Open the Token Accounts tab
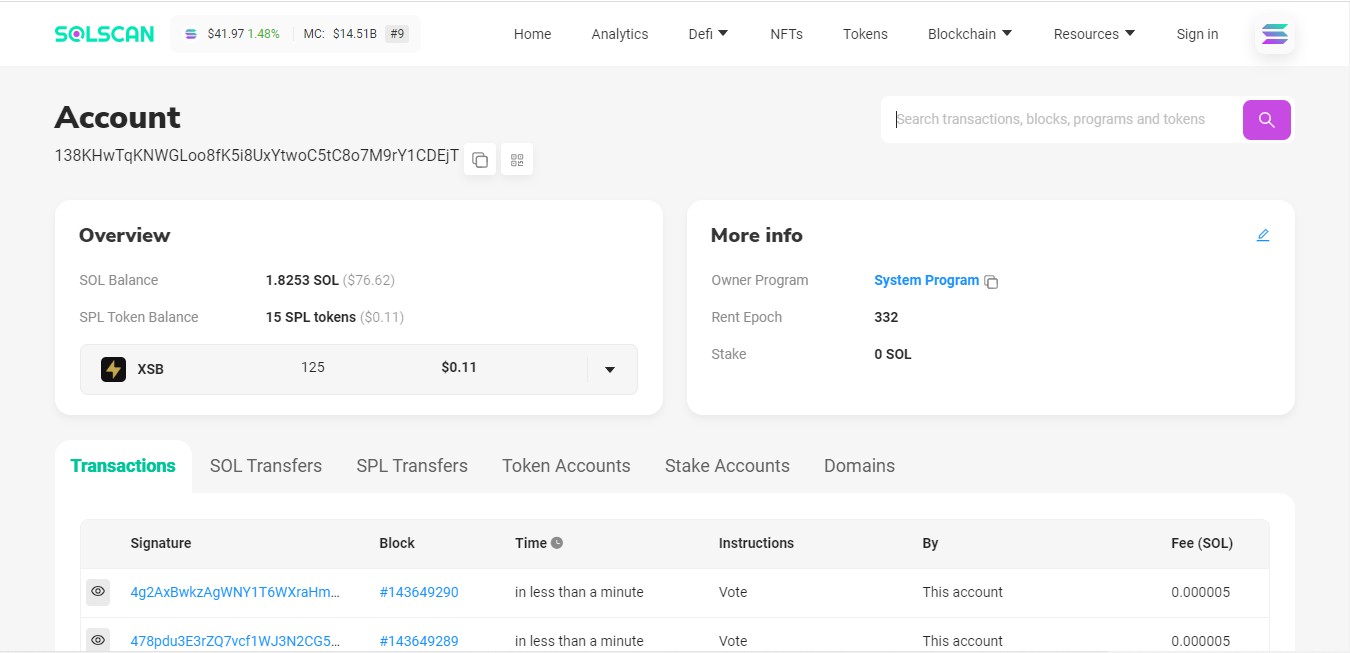Image resolution: width=1350 pixels, height=653 pixels. point(566,466)
